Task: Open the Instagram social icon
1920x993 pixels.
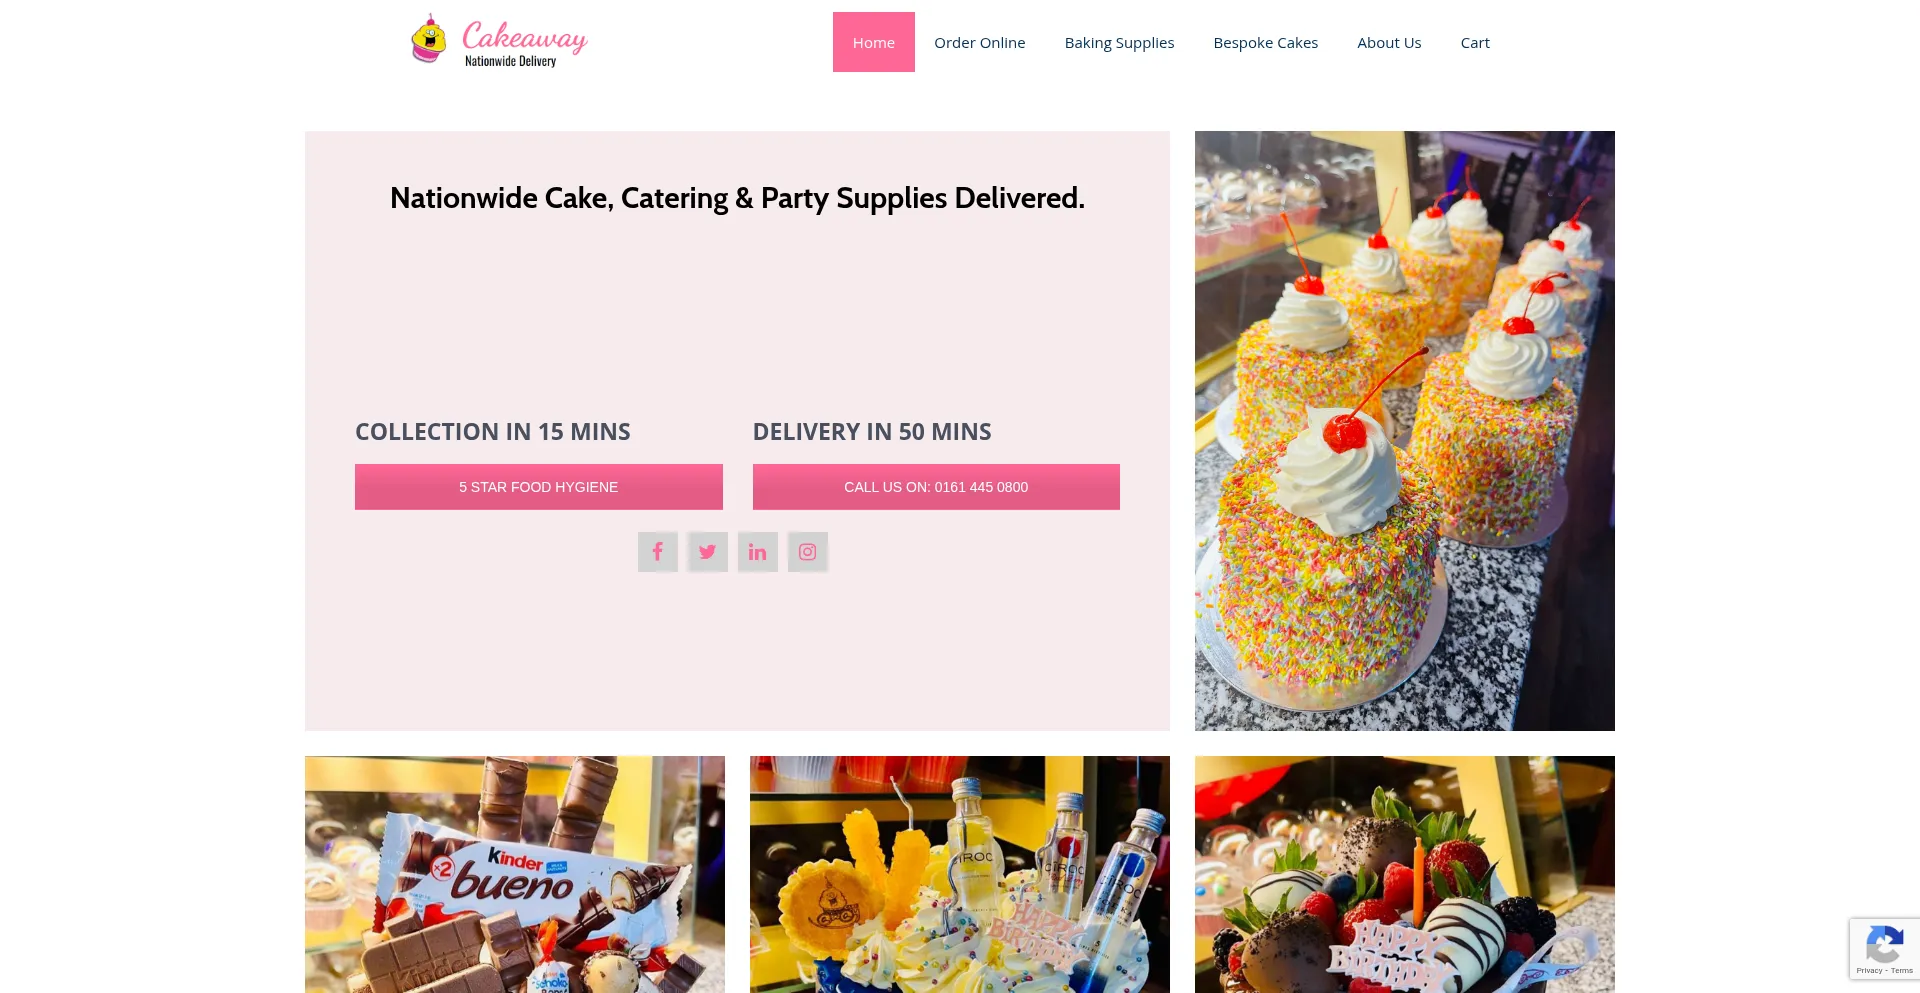Action: pos(808,552)
